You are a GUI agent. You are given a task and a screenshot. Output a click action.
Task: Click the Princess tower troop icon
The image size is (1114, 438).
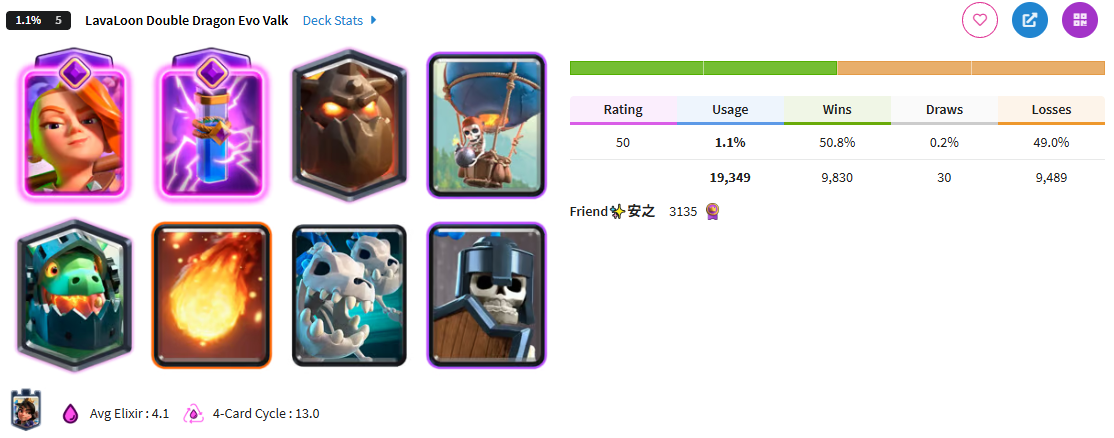(27, 410)
